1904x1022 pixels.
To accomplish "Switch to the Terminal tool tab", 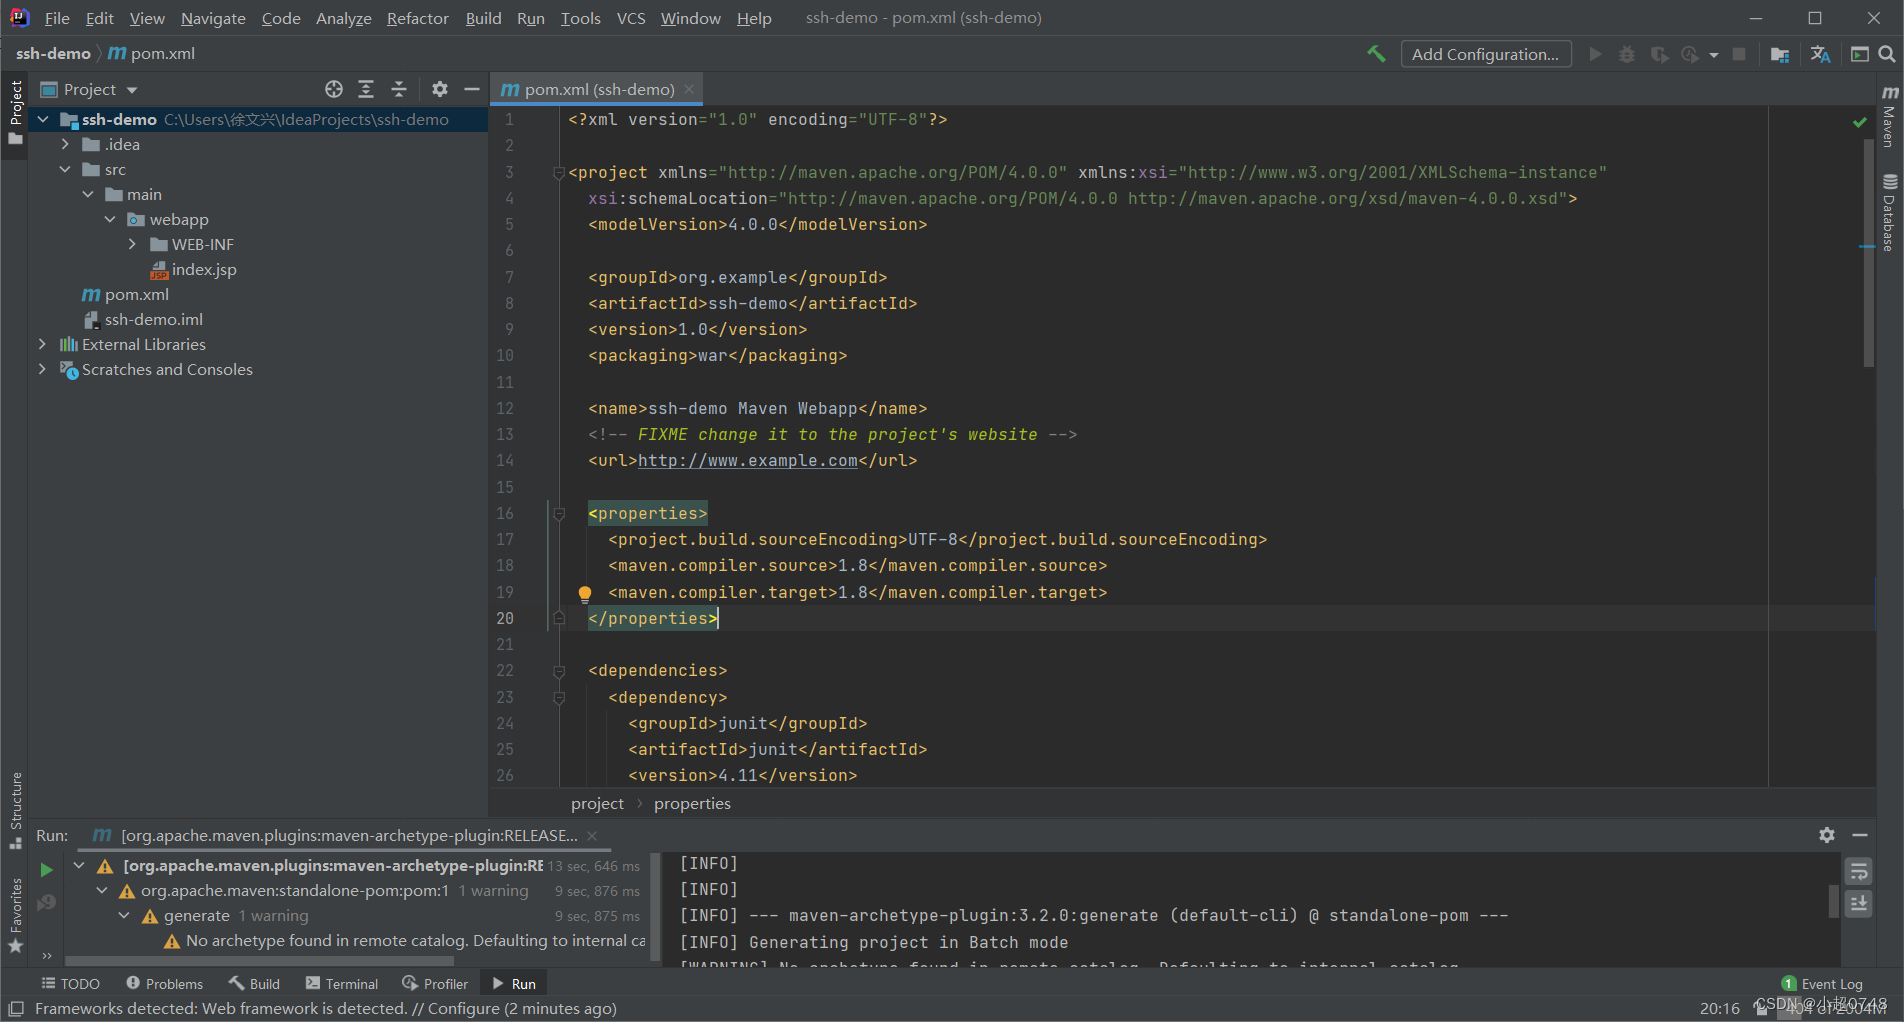I will 342,984.
